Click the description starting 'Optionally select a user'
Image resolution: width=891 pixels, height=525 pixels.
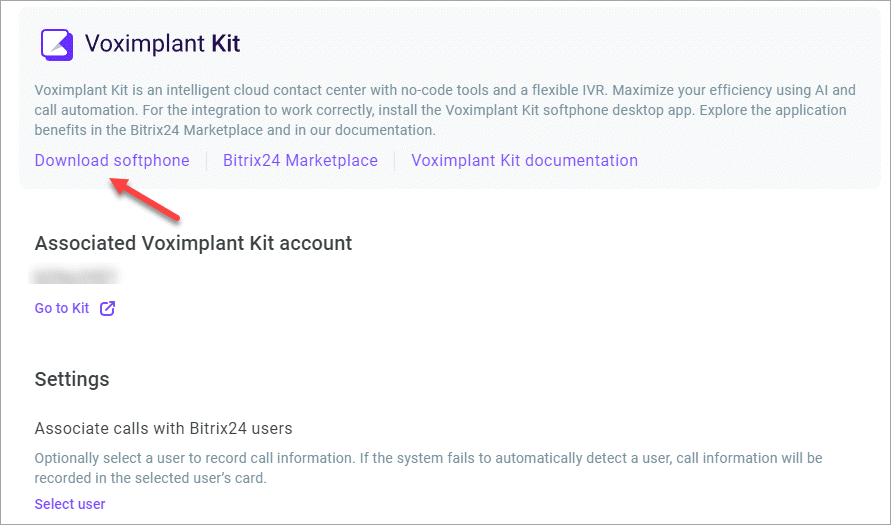click(428, 468)
